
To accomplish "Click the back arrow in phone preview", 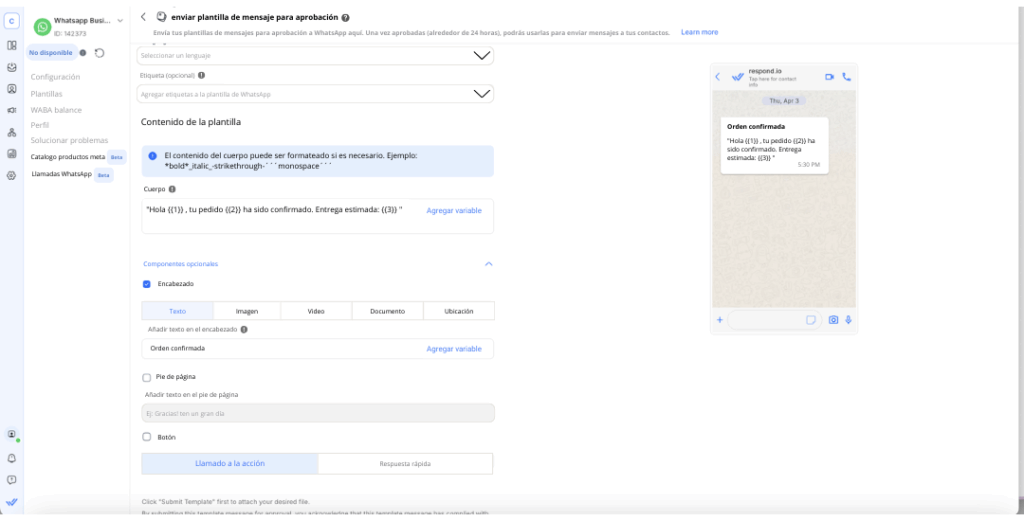I will click(x=718, y=77).
